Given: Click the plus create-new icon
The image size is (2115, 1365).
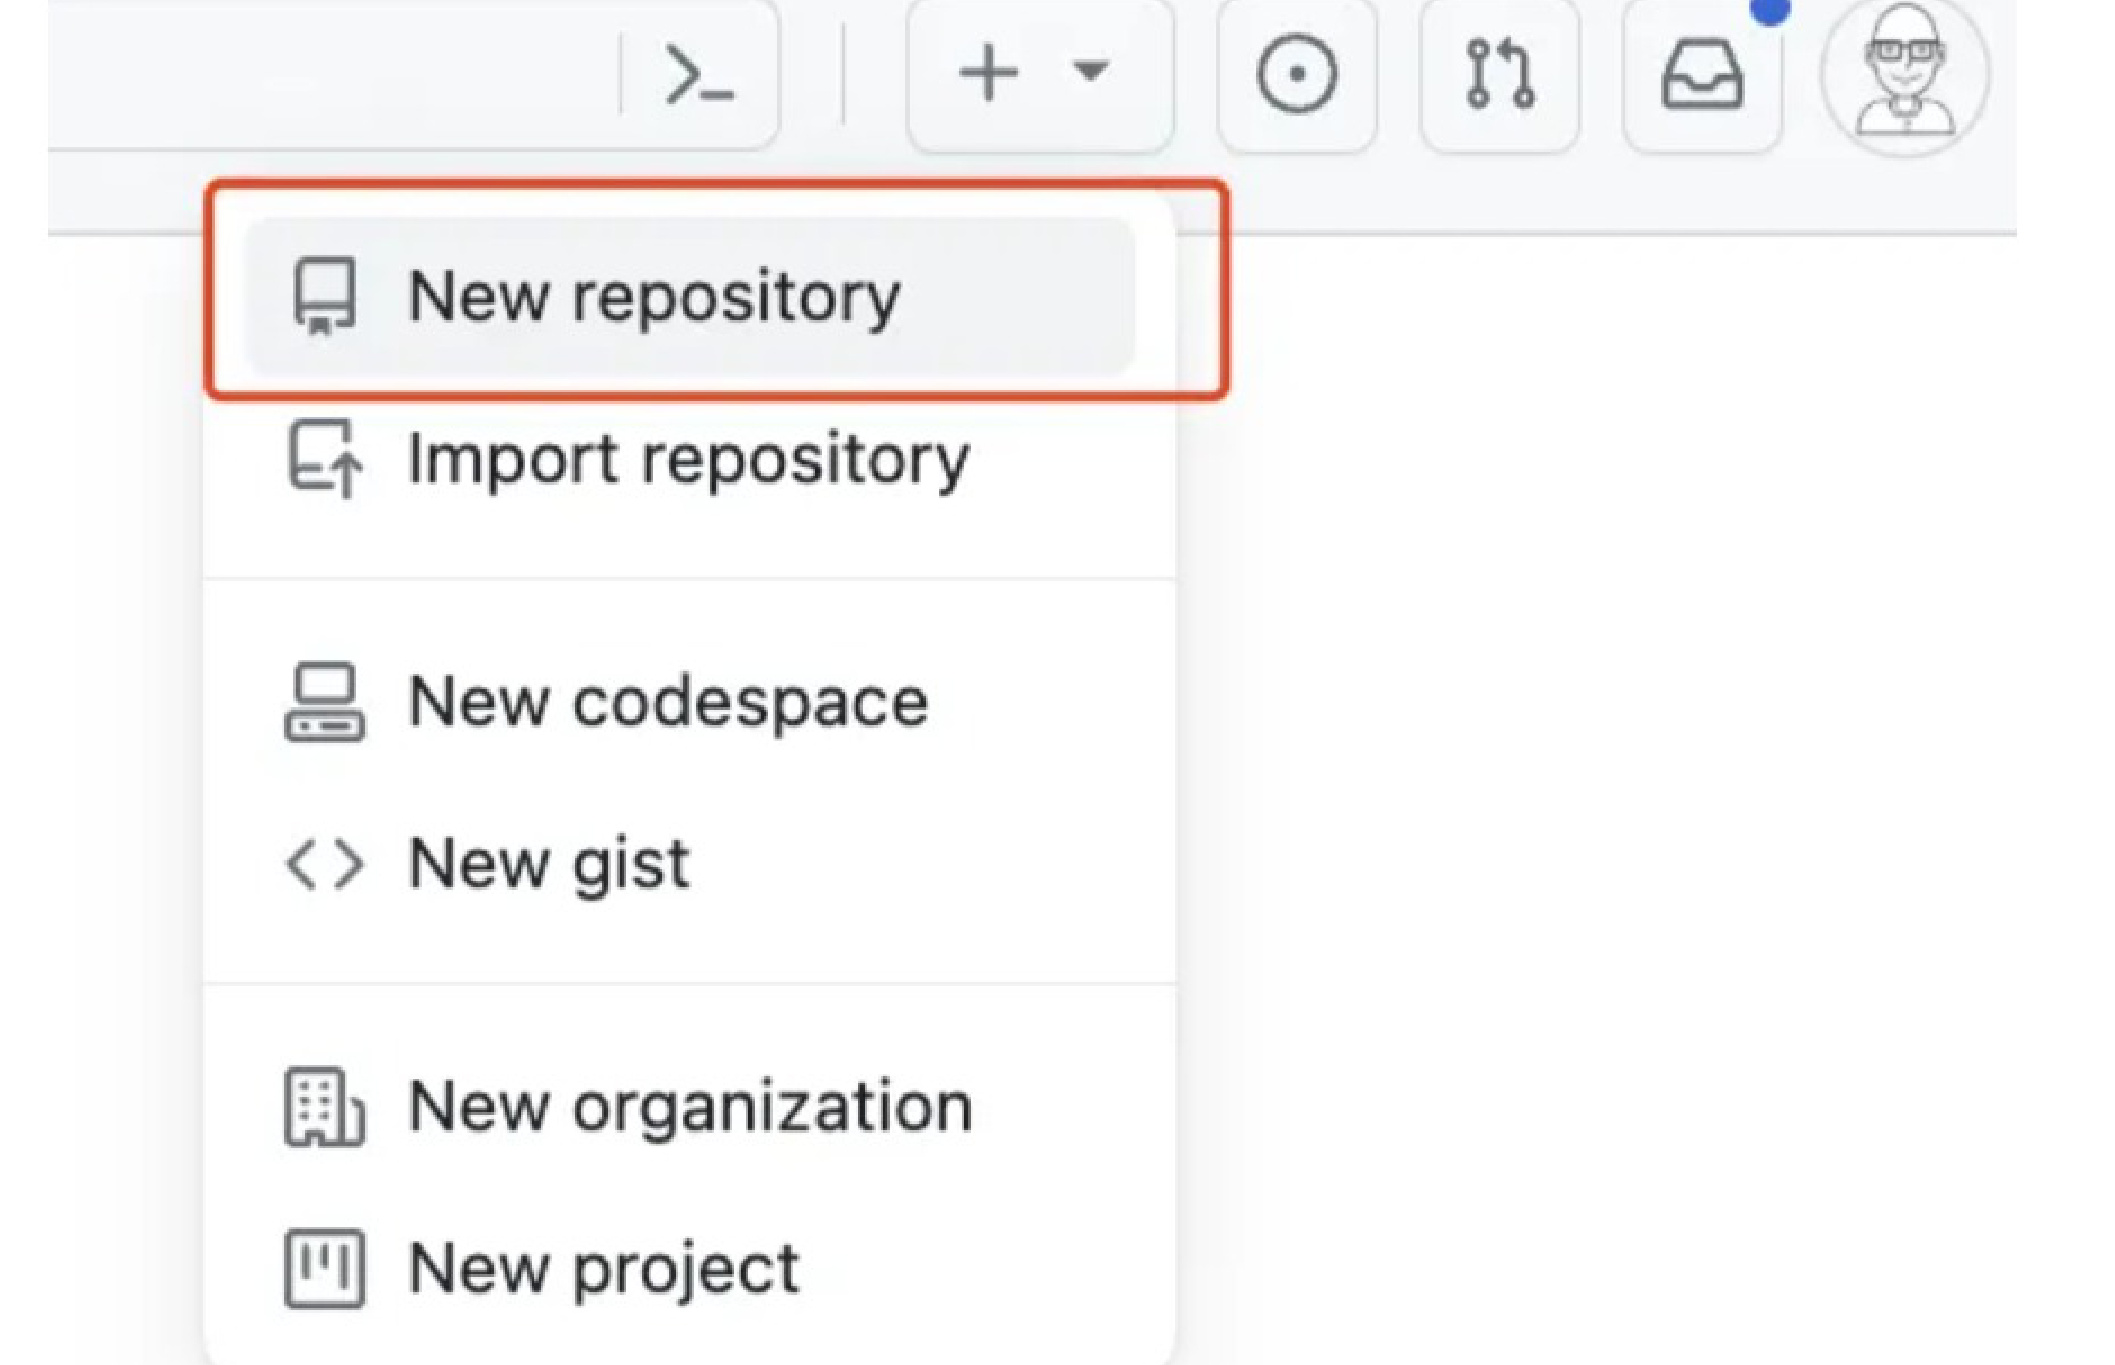Looking at the screenshot, I should [x=988, y=73].
